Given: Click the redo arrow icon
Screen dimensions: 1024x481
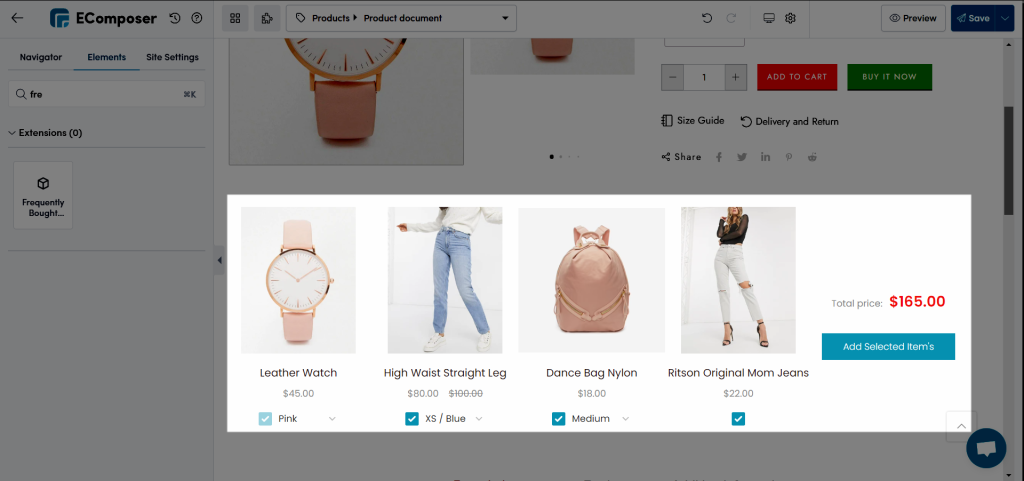Looking at the screenshot, I should point(731,18).
